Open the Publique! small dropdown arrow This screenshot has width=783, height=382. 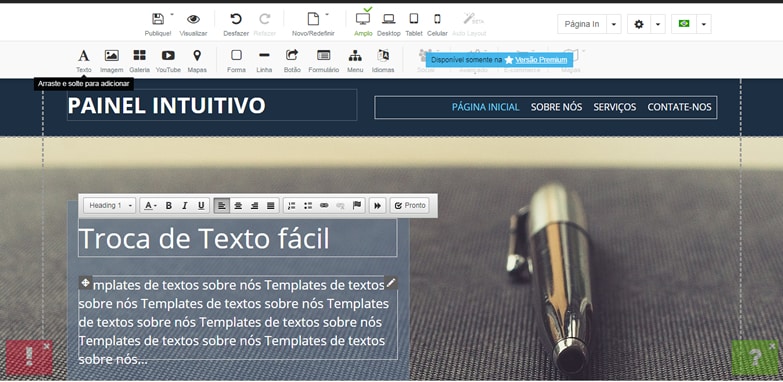click(172, 14)
